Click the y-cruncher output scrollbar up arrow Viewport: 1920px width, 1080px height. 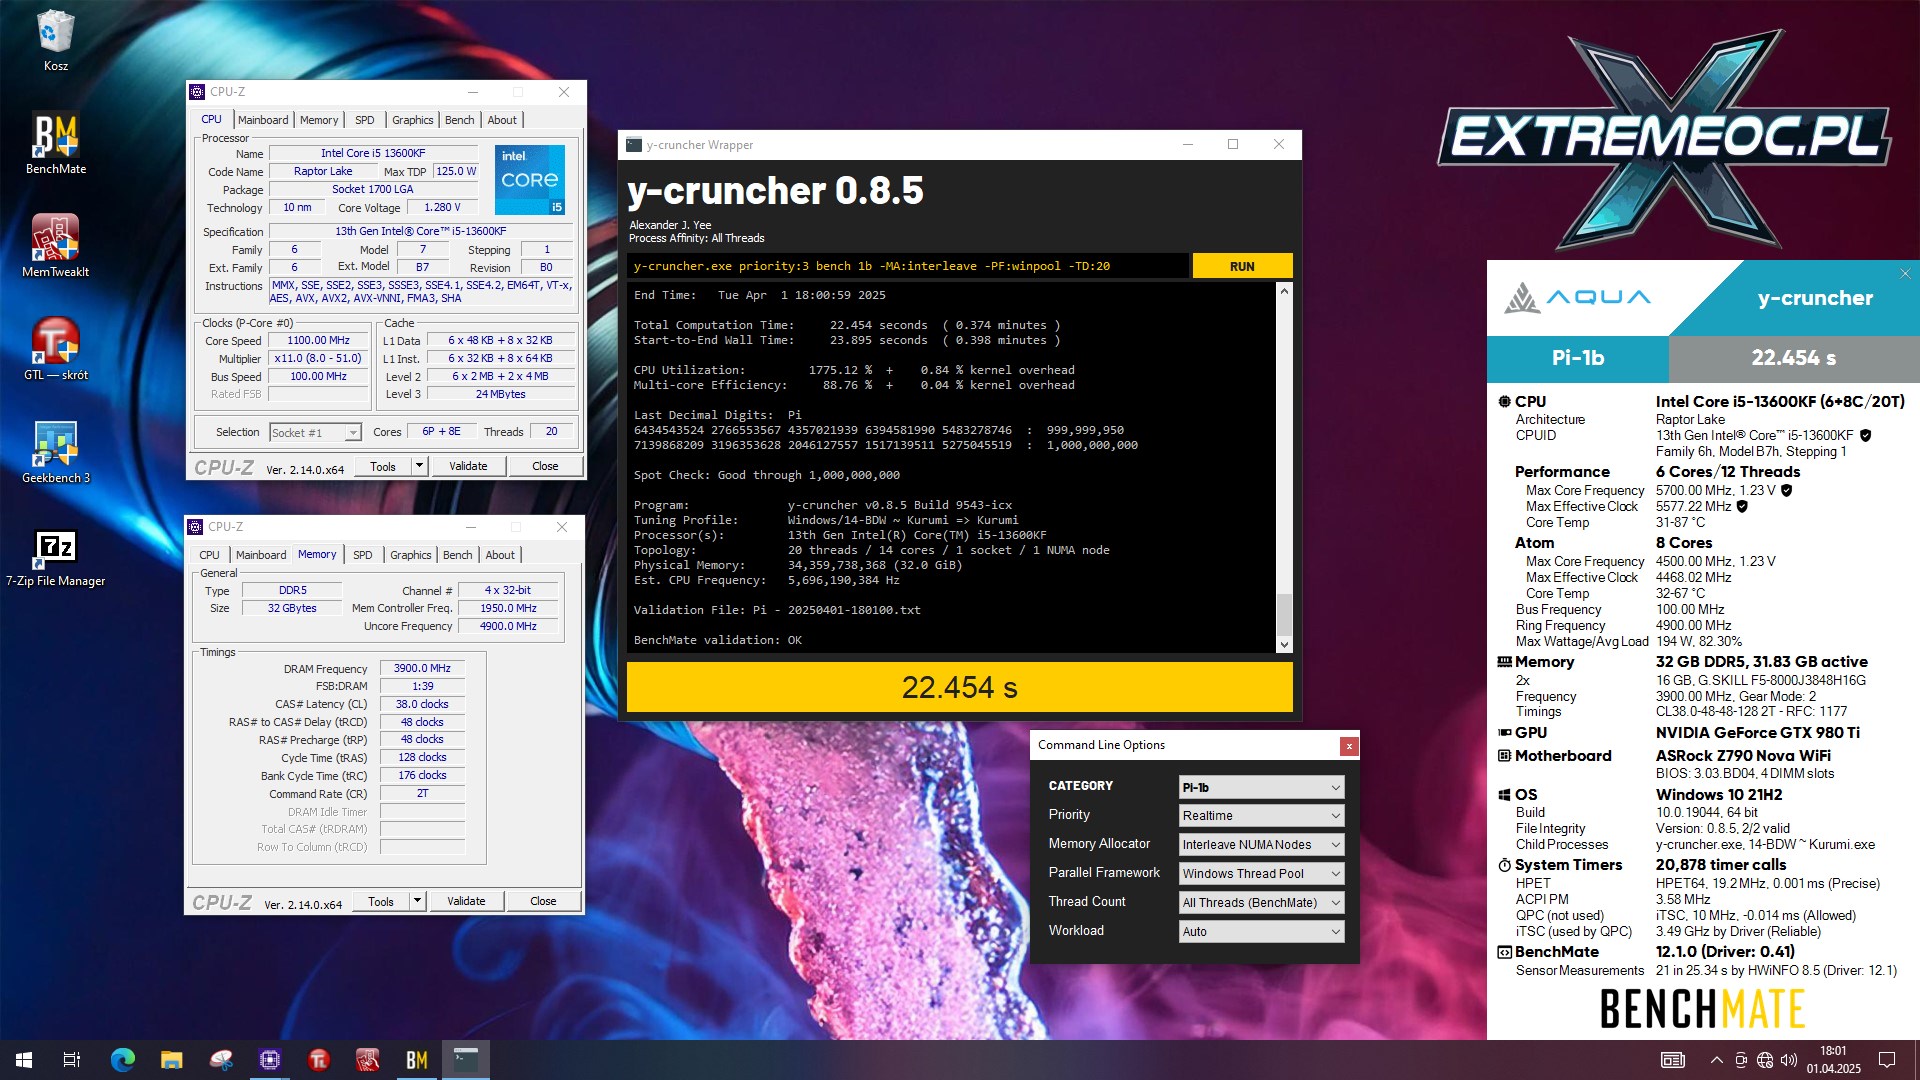pos(1284,291)
